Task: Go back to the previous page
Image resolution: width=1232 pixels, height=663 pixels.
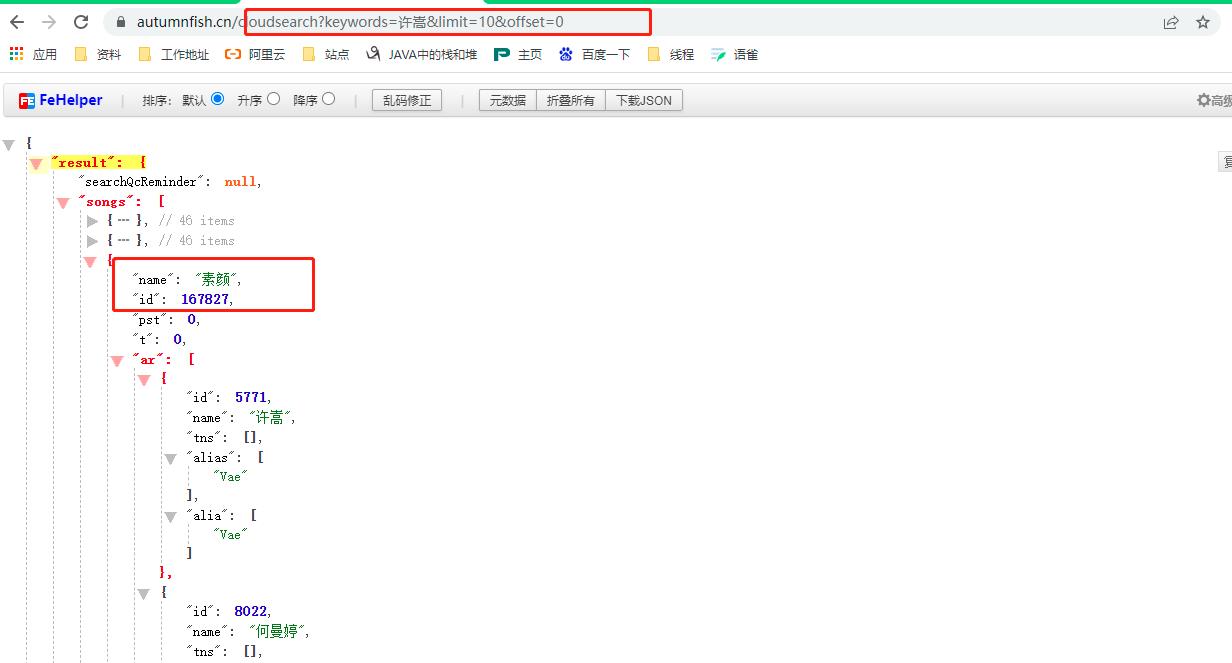Action: pyautogui.click(x=17, y=22)
